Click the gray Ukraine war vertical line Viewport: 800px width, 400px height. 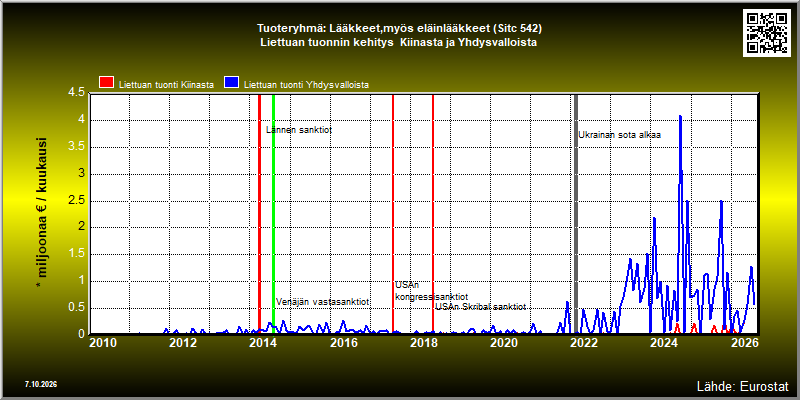point(576,214)
